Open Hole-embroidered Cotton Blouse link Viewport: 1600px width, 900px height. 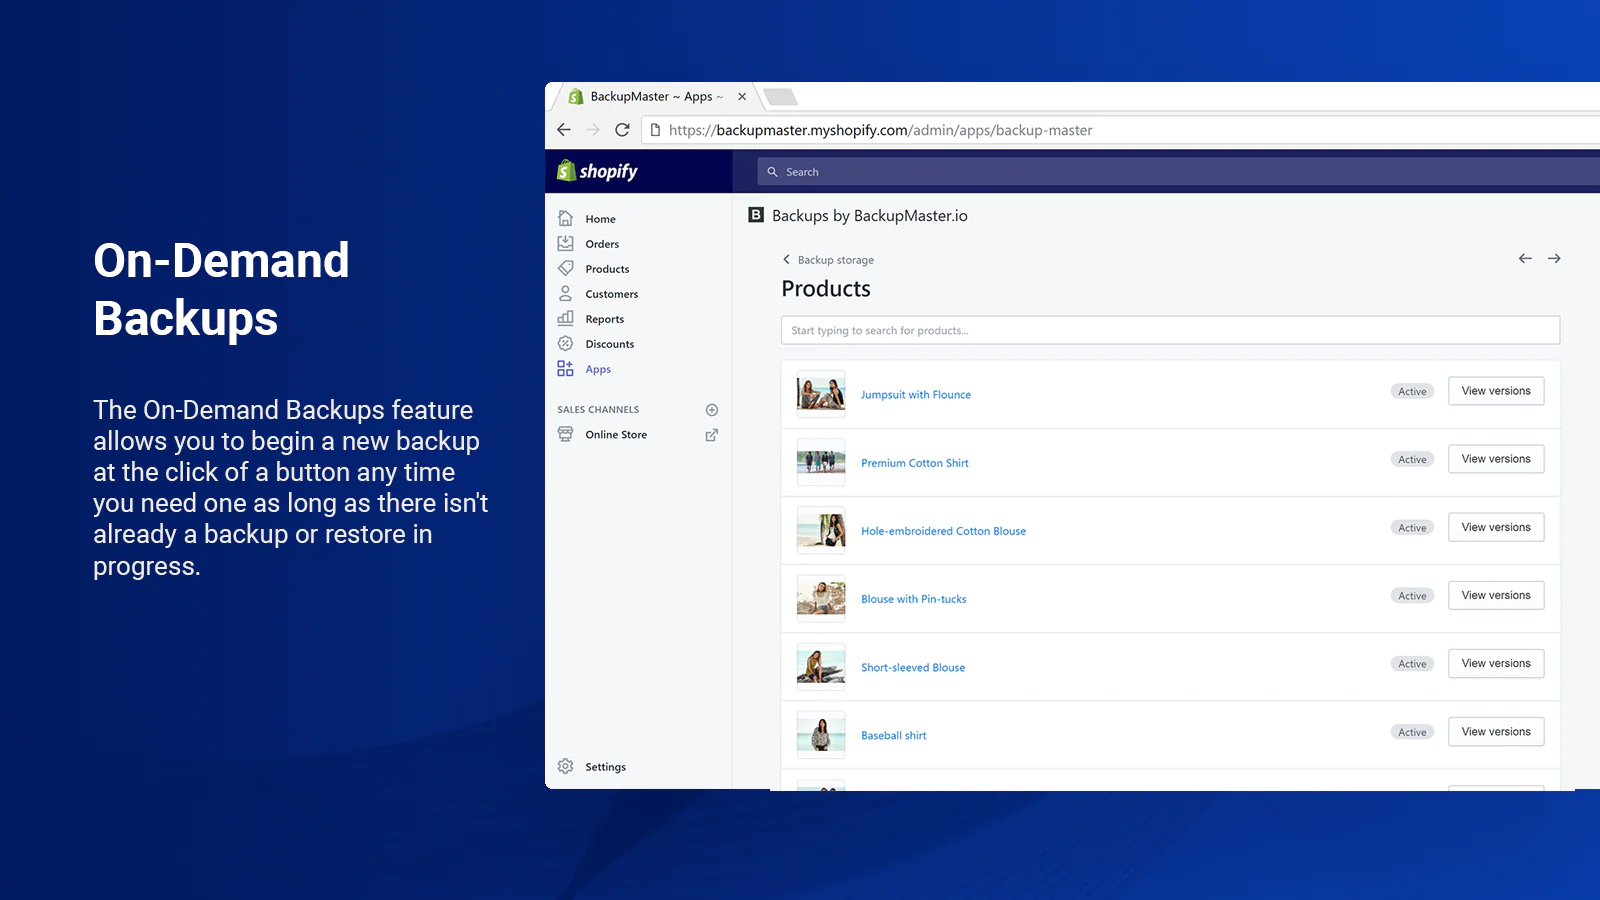943,531
